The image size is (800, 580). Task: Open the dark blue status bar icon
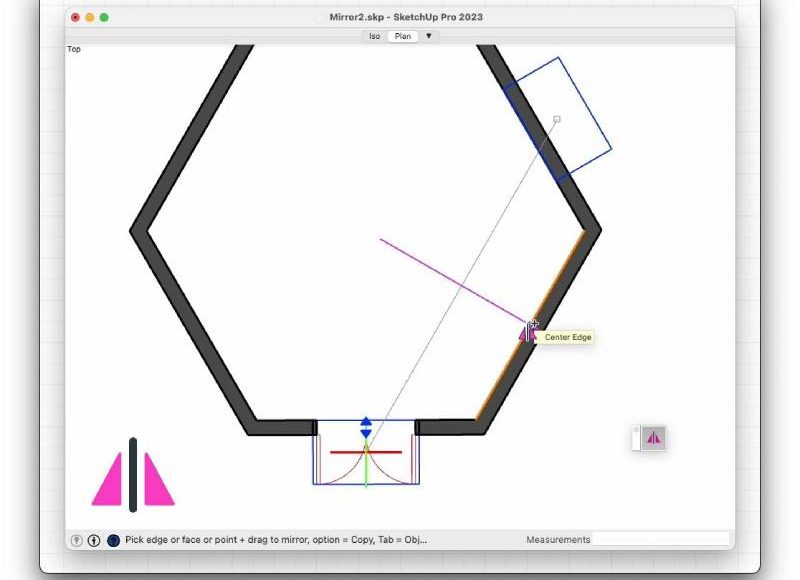click(113, 540)
